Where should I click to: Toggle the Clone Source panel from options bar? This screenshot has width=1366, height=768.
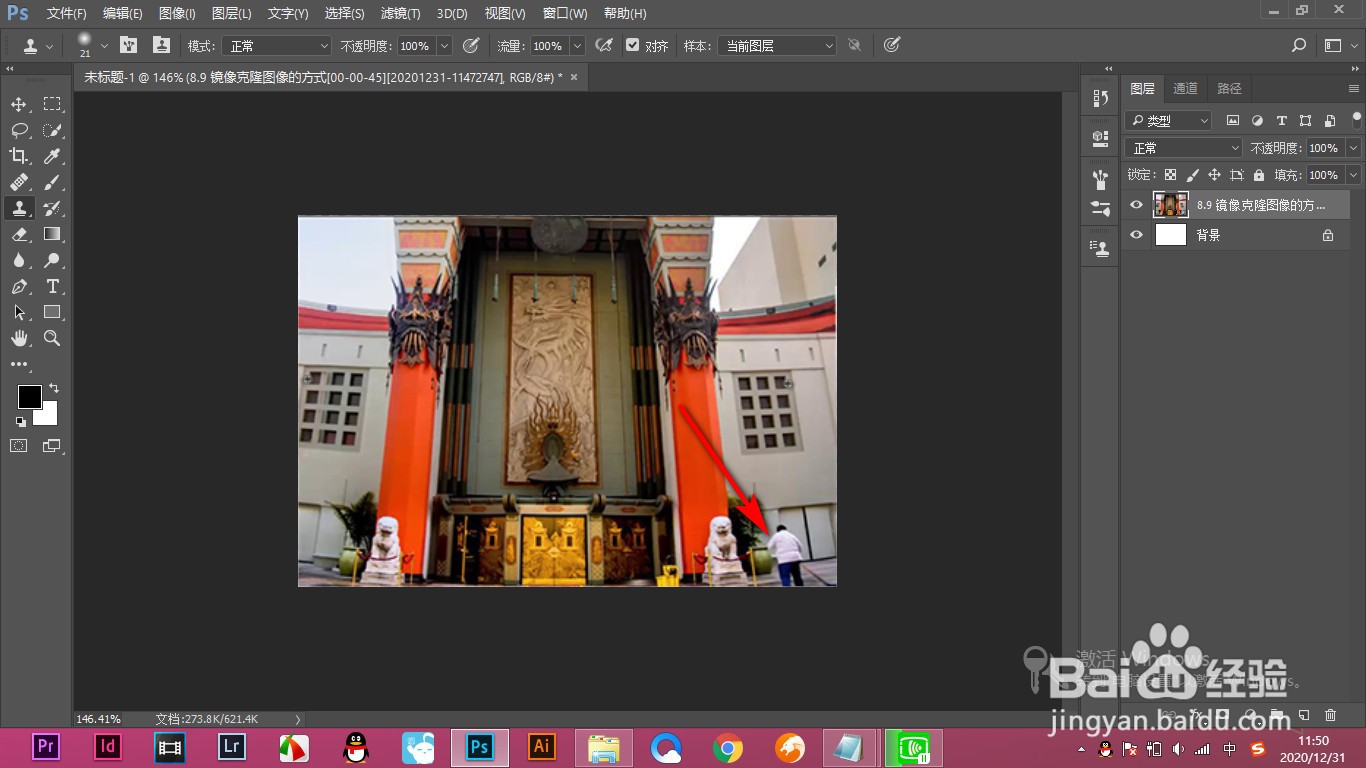pyautogui.click(x=161, y=45)
